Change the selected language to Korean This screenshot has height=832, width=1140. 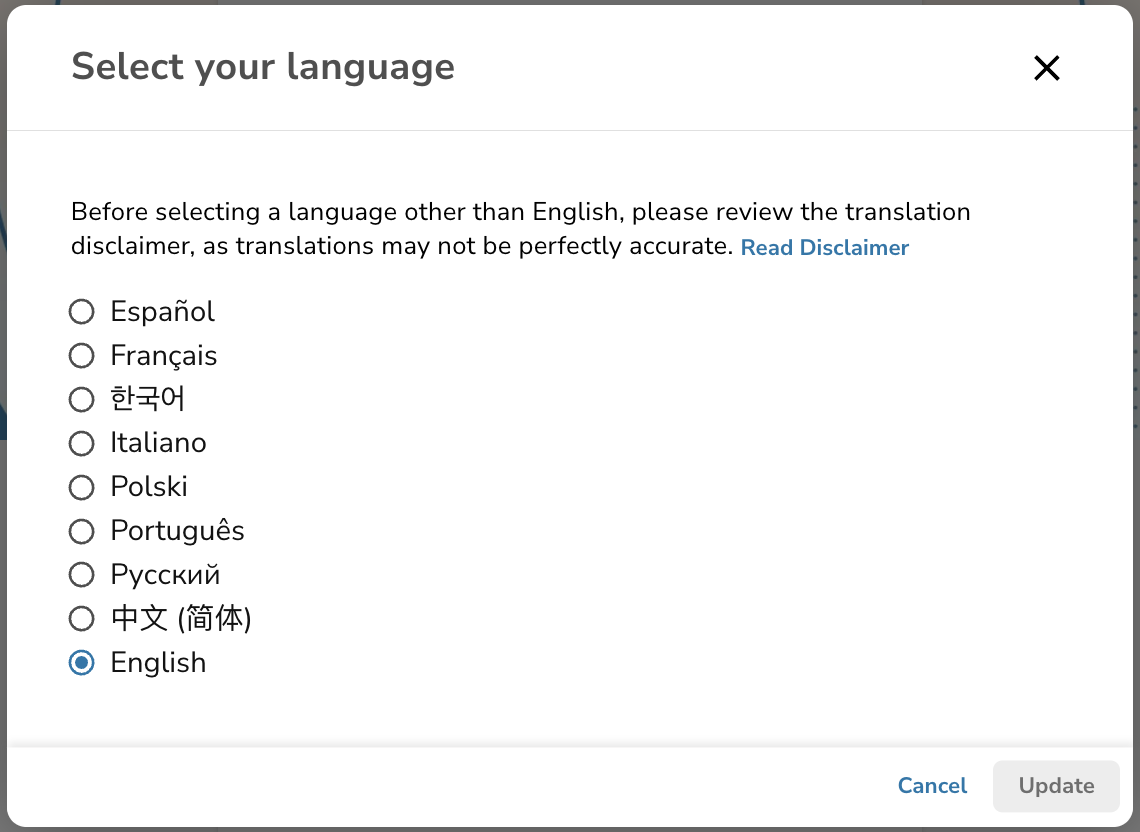[81, 399]
